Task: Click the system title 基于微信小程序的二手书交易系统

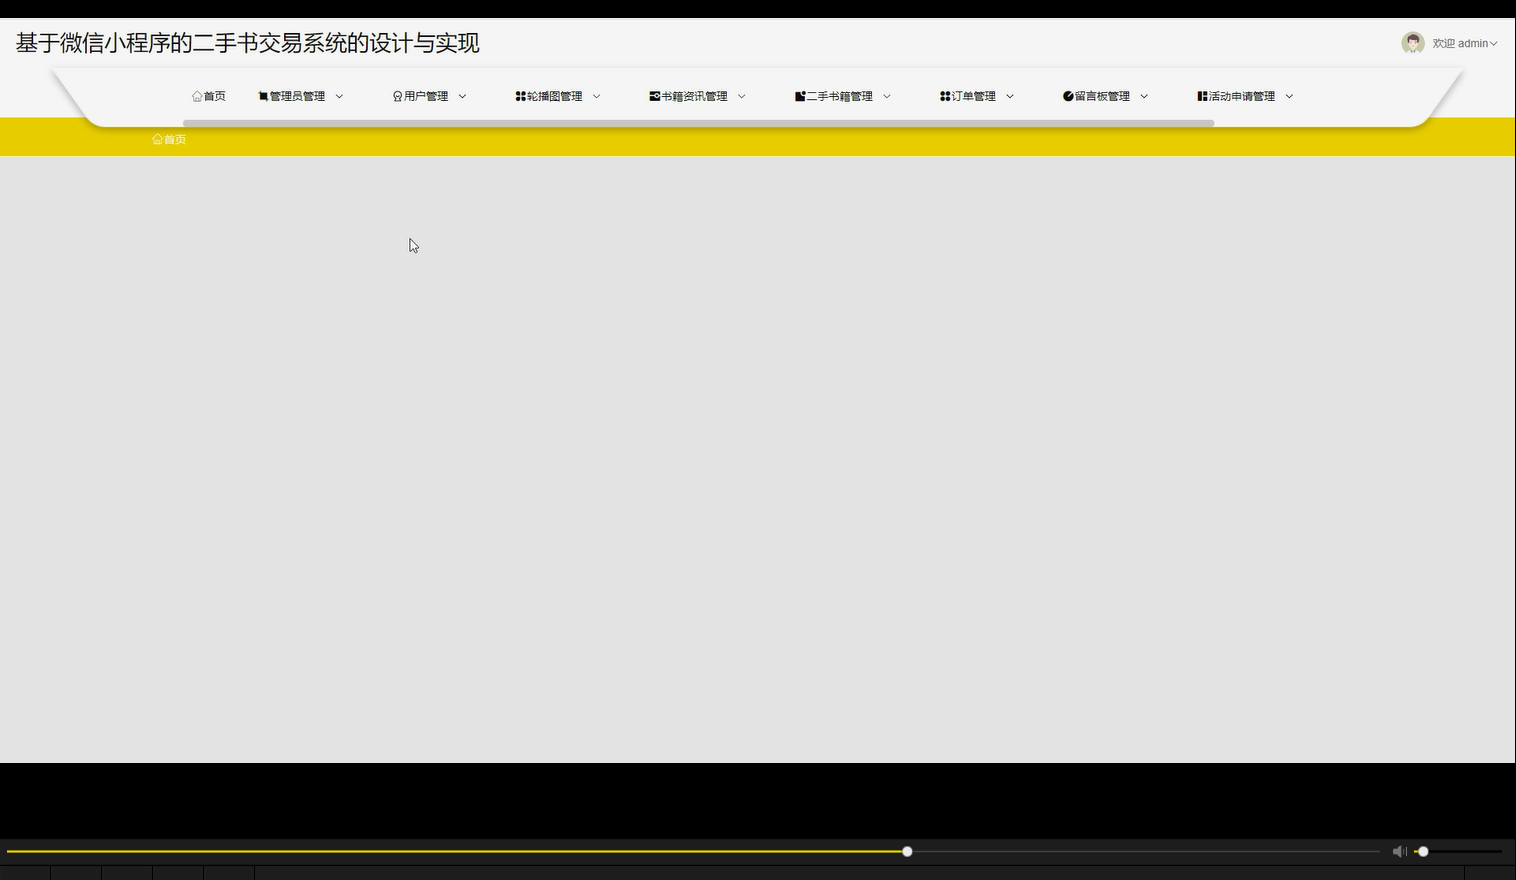Action: pyautogui.click(x=248, y=43)
